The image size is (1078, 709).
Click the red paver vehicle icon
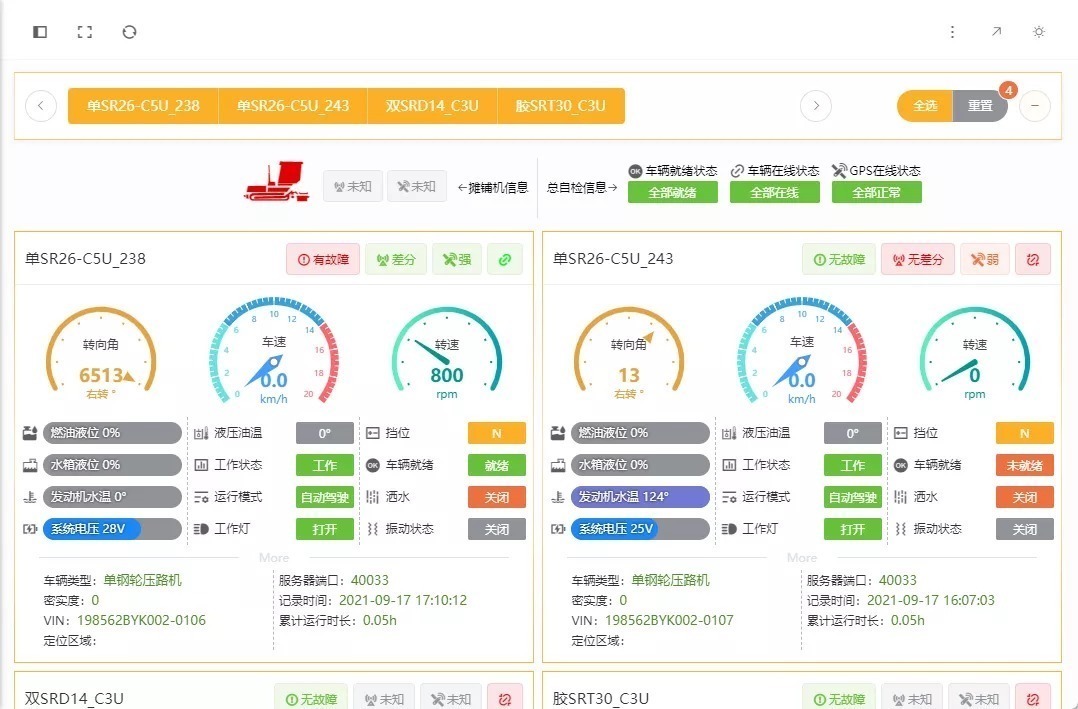coord(279,182)
